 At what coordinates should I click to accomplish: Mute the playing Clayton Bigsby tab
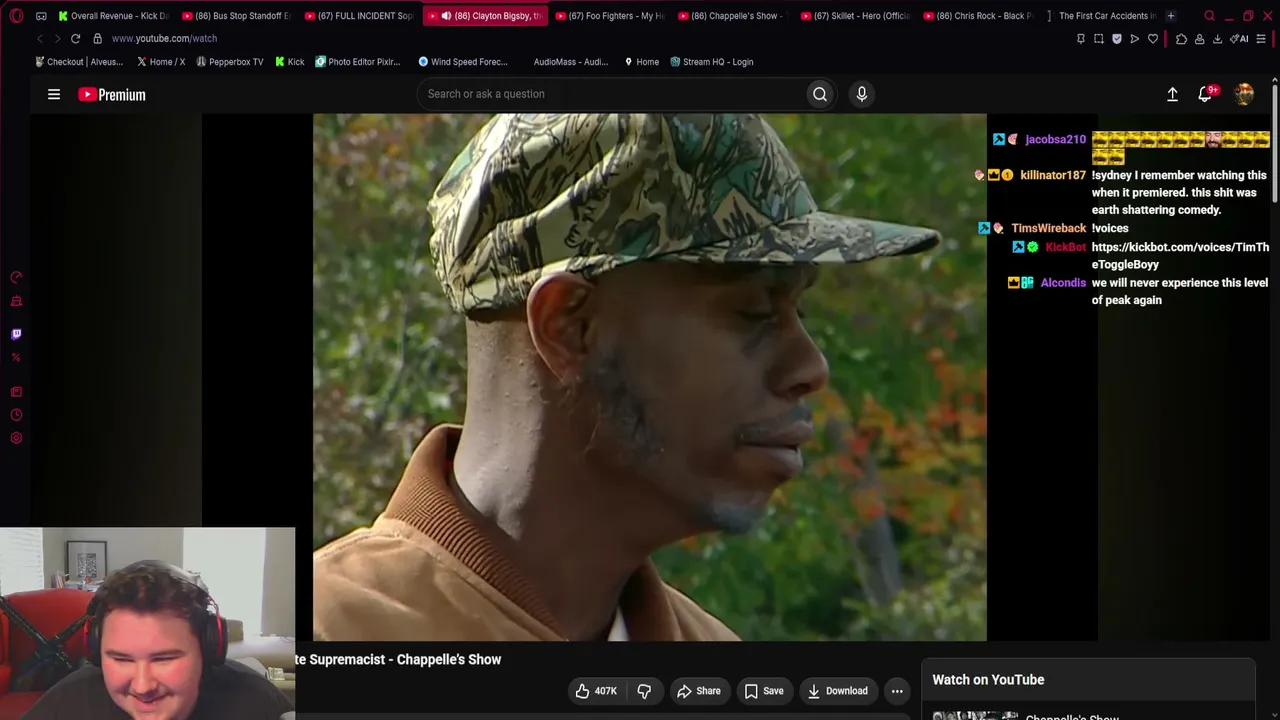point(446,16)
